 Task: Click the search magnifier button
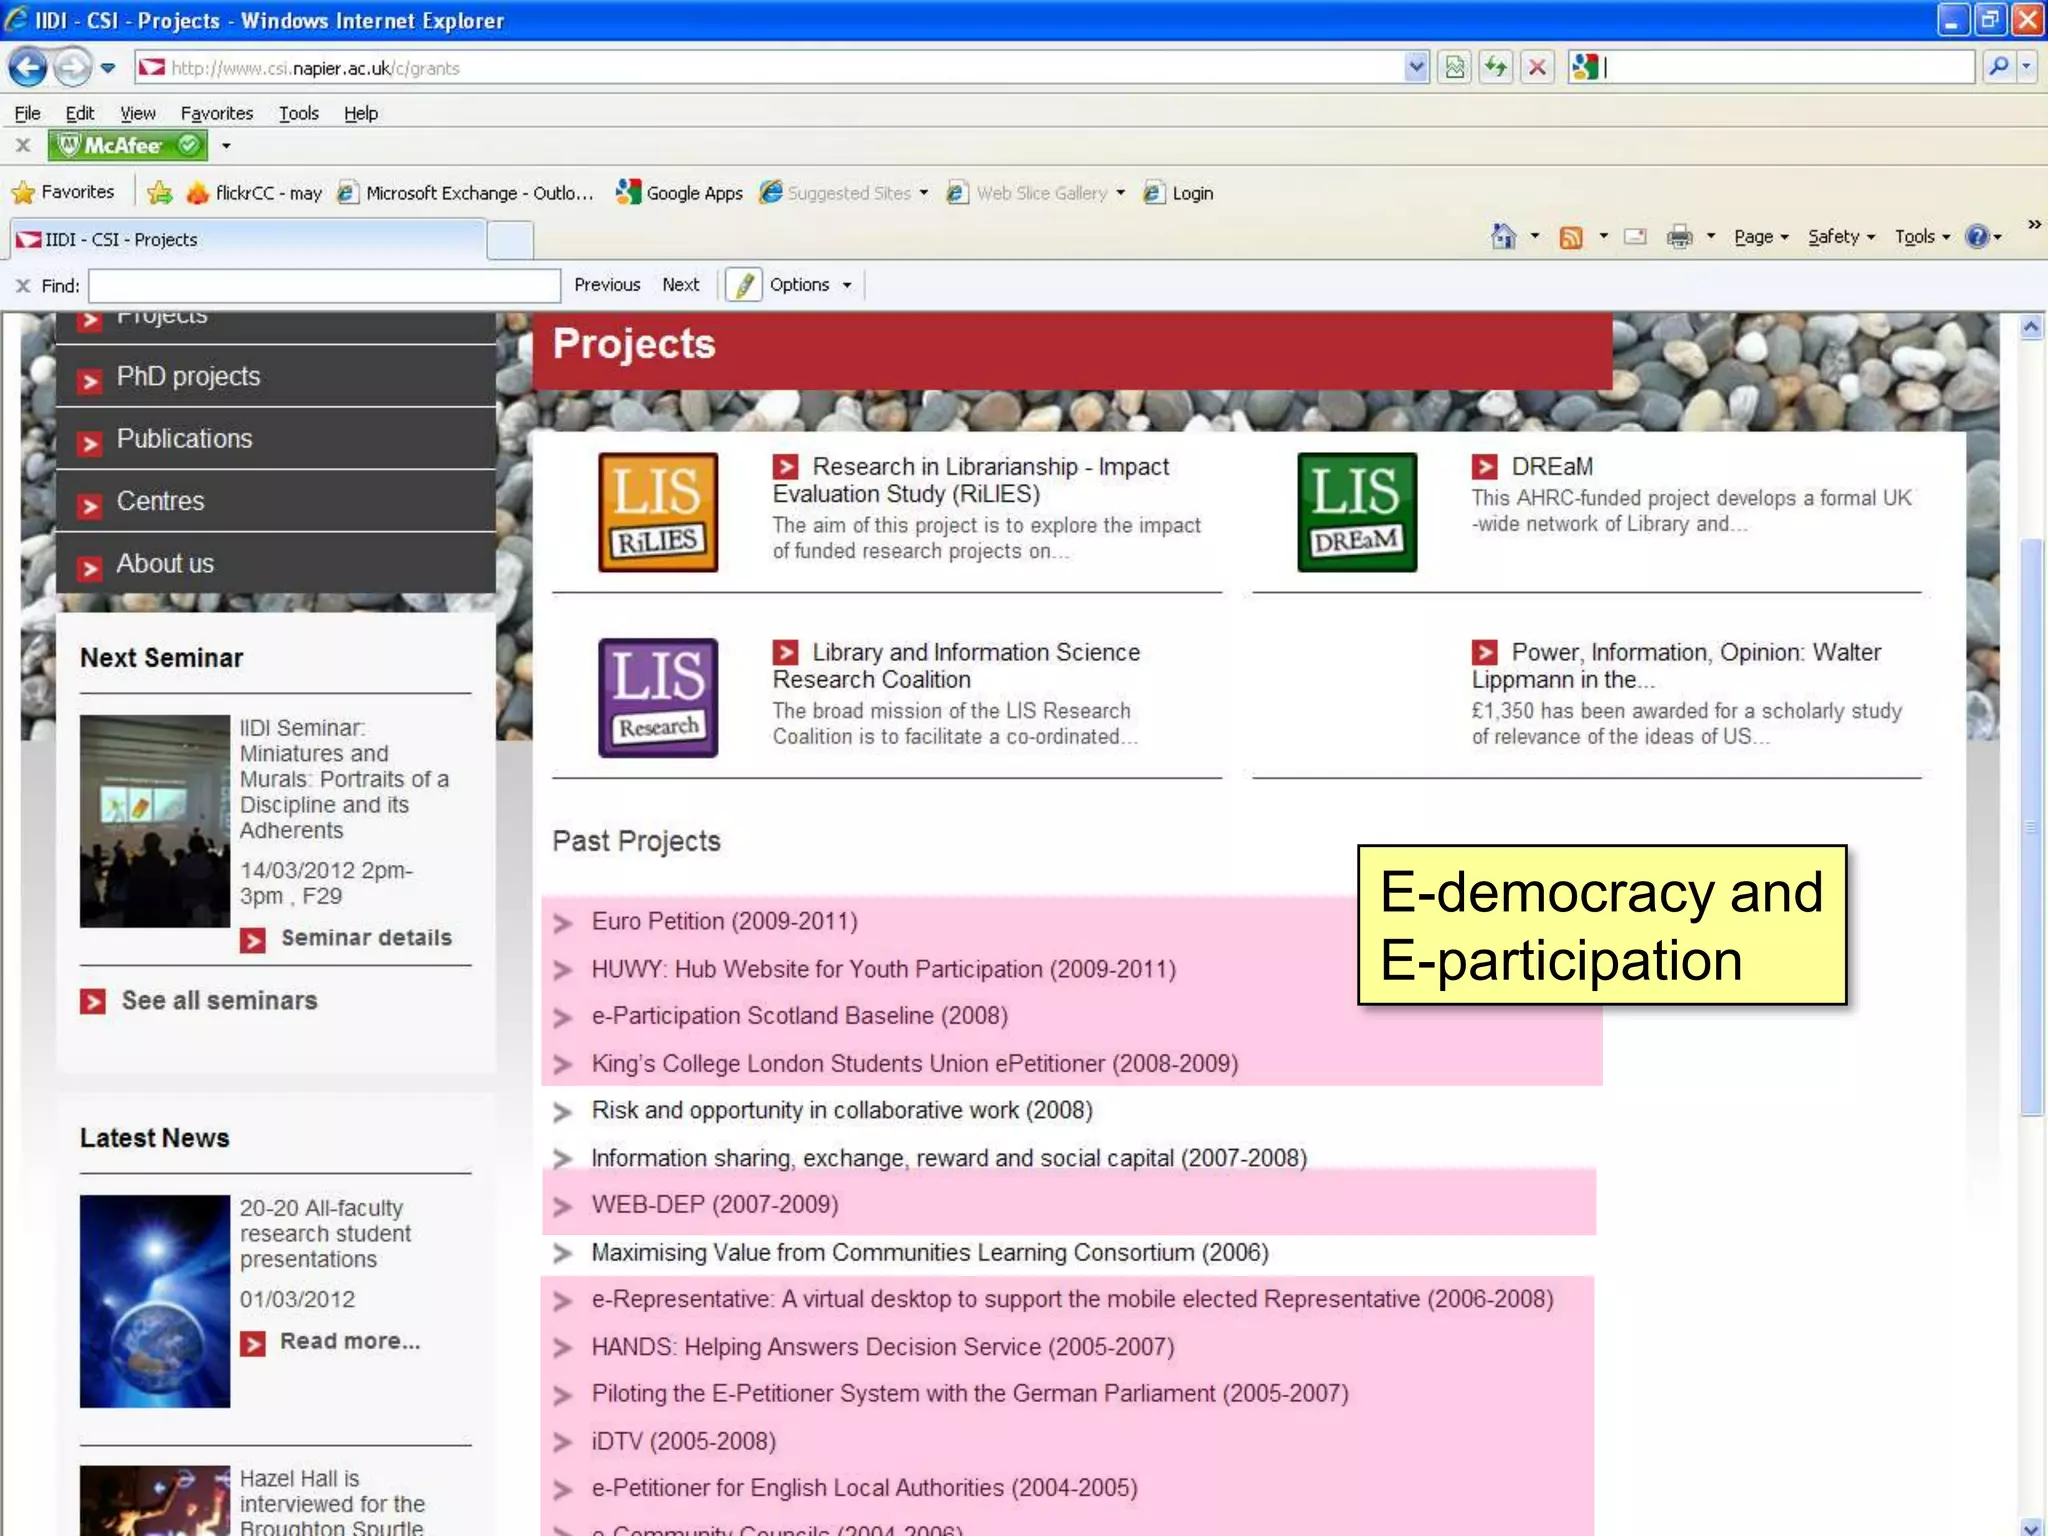1998,68
